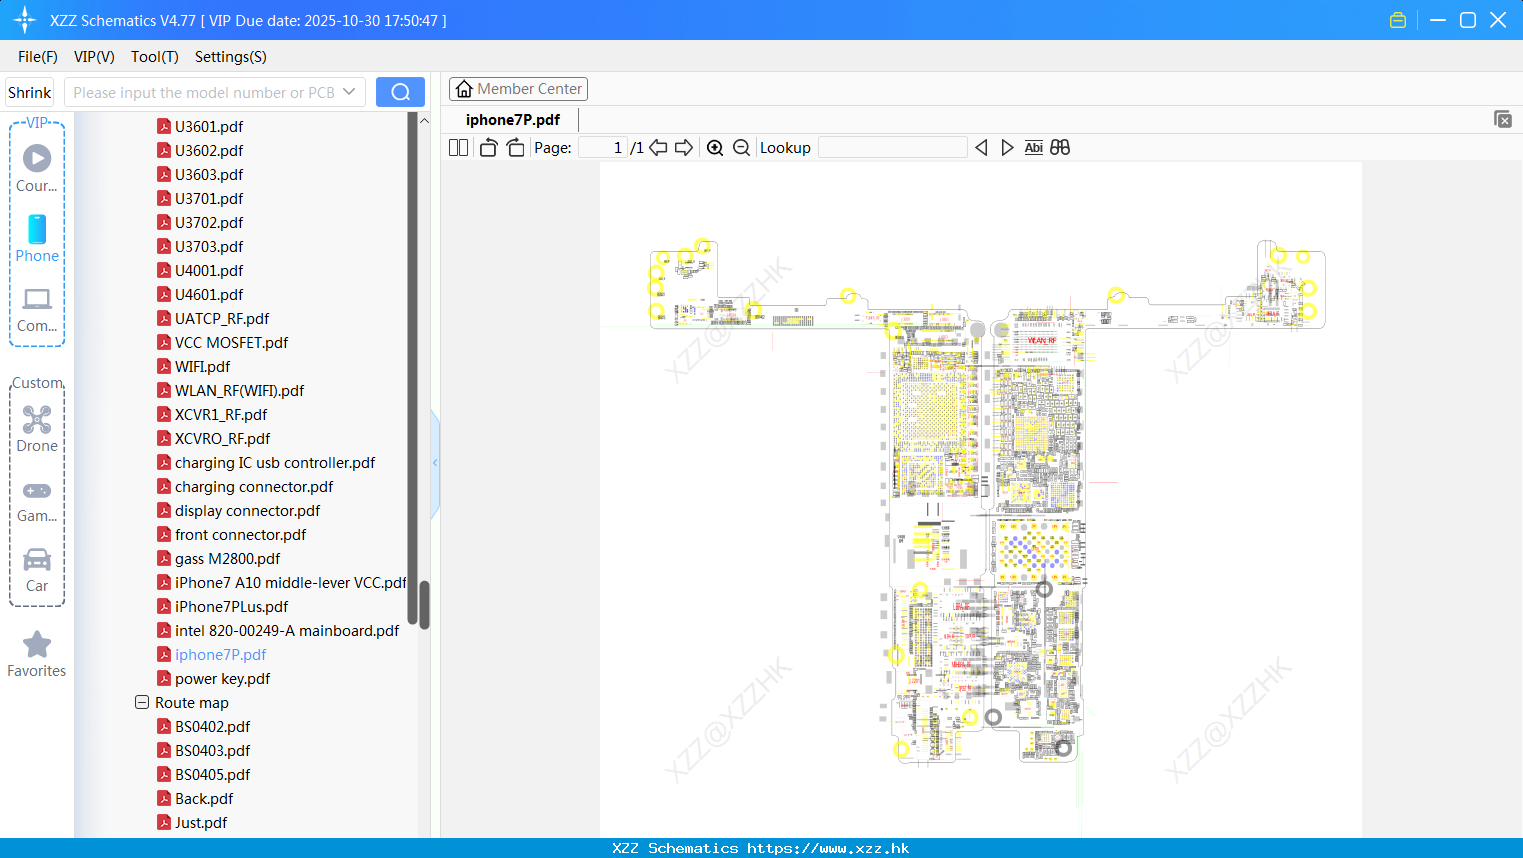Screen dimensions: 1523x858
Task: Toggle the two-page split view icon
Action: point(458,147)
